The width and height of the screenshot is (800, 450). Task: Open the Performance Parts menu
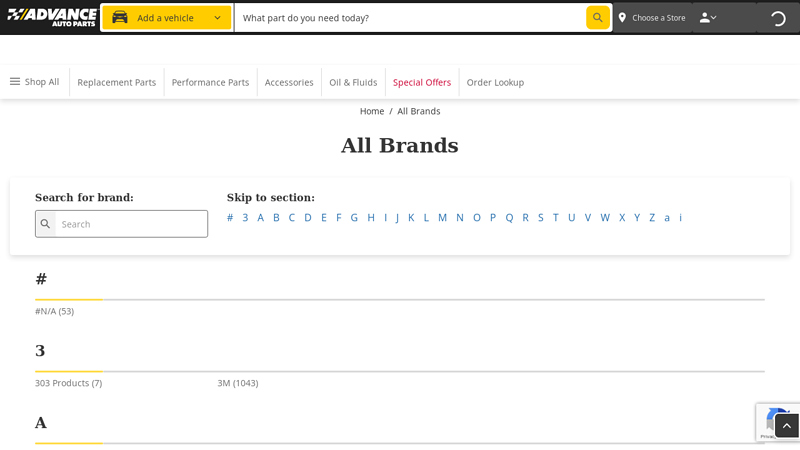pyautogui.click(x=210, y=83)
